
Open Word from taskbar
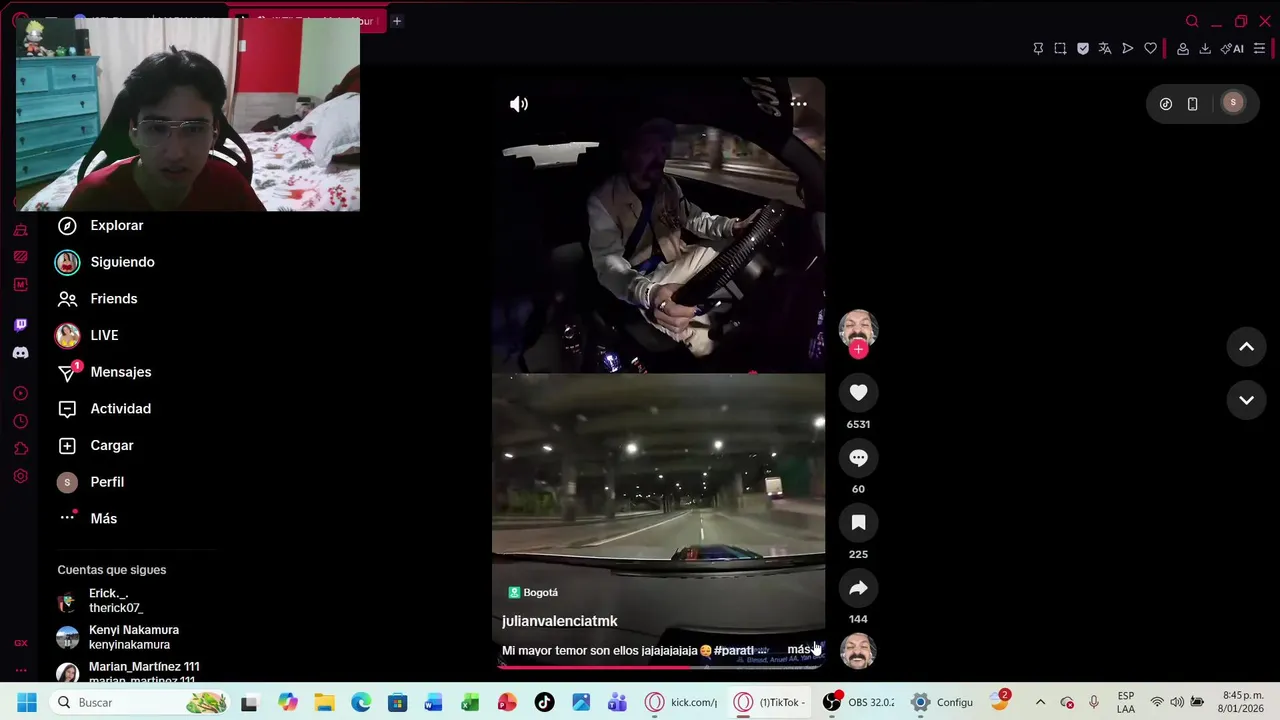tap(433, 703)
